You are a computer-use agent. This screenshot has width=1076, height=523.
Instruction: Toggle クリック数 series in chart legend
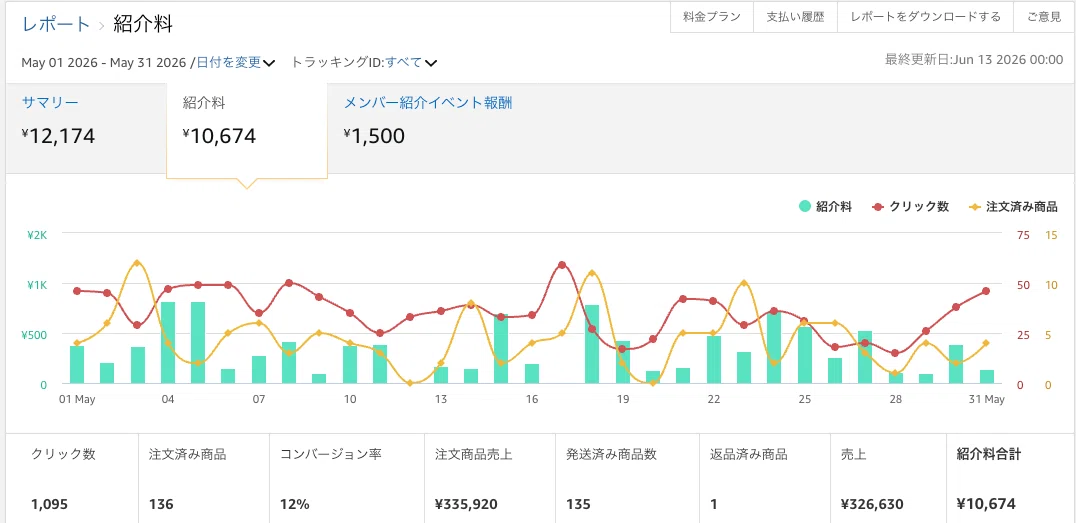click(911, 206)
